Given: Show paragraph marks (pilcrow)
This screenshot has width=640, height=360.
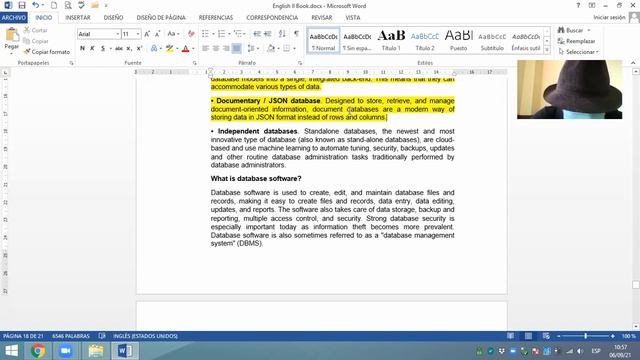Looking at the screenshot, I should pos(296,33).
